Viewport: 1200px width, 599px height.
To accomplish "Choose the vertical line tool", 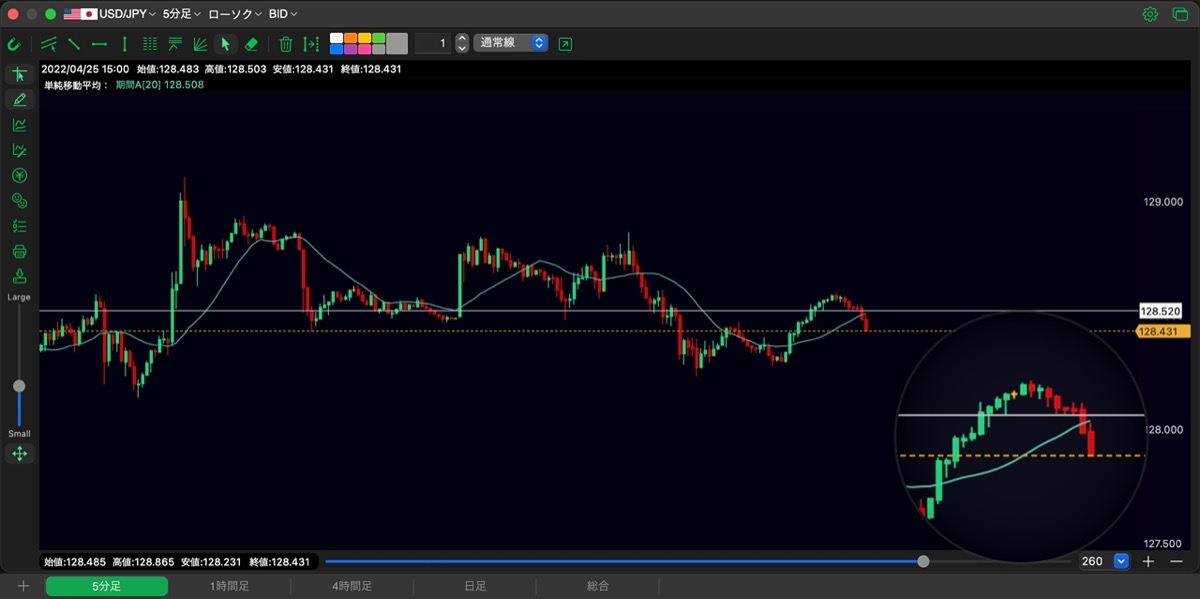I will (x=124, y=44).
